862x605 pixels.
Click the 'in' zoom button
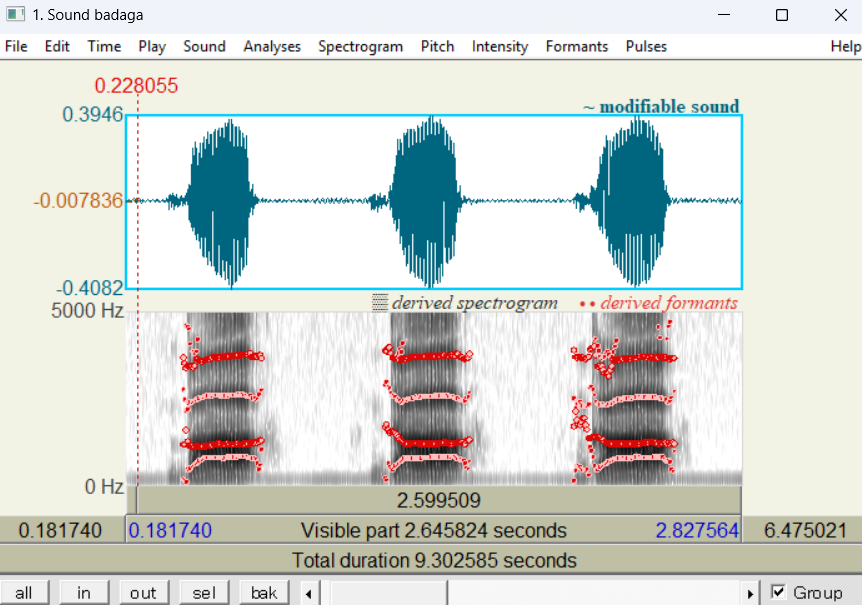(84, 593)
